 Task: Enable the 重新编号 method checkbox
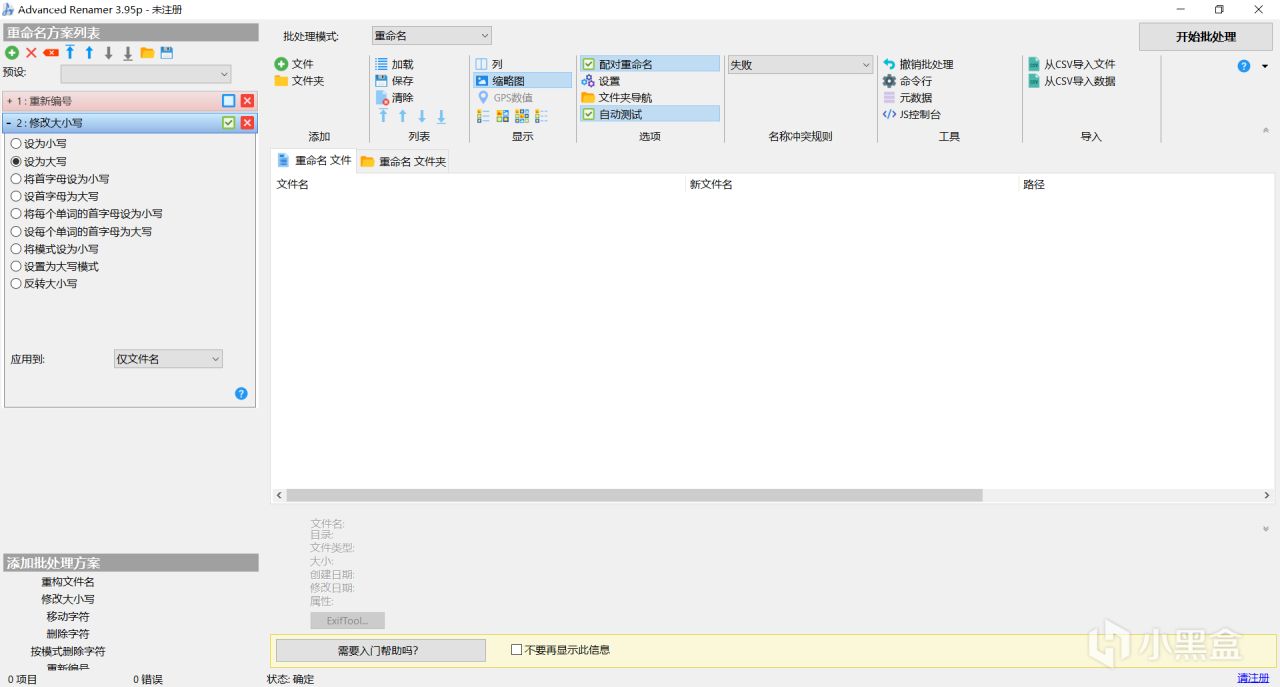229,101
